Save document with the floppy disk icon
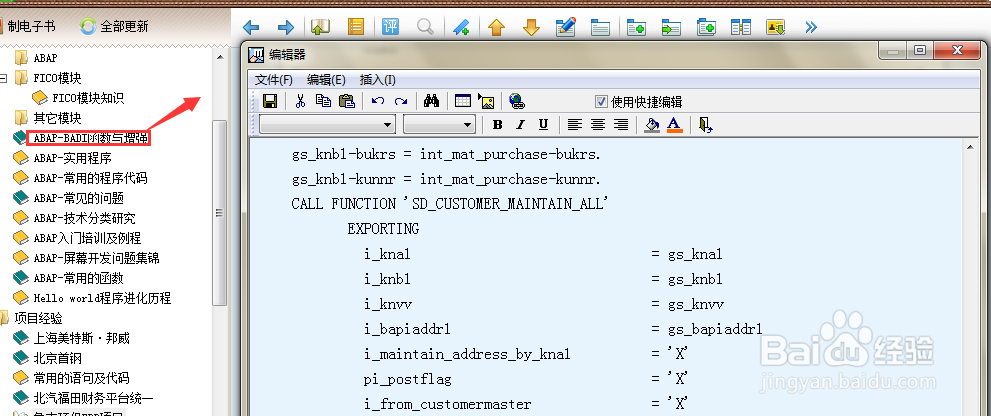 [x=270, y=101]
